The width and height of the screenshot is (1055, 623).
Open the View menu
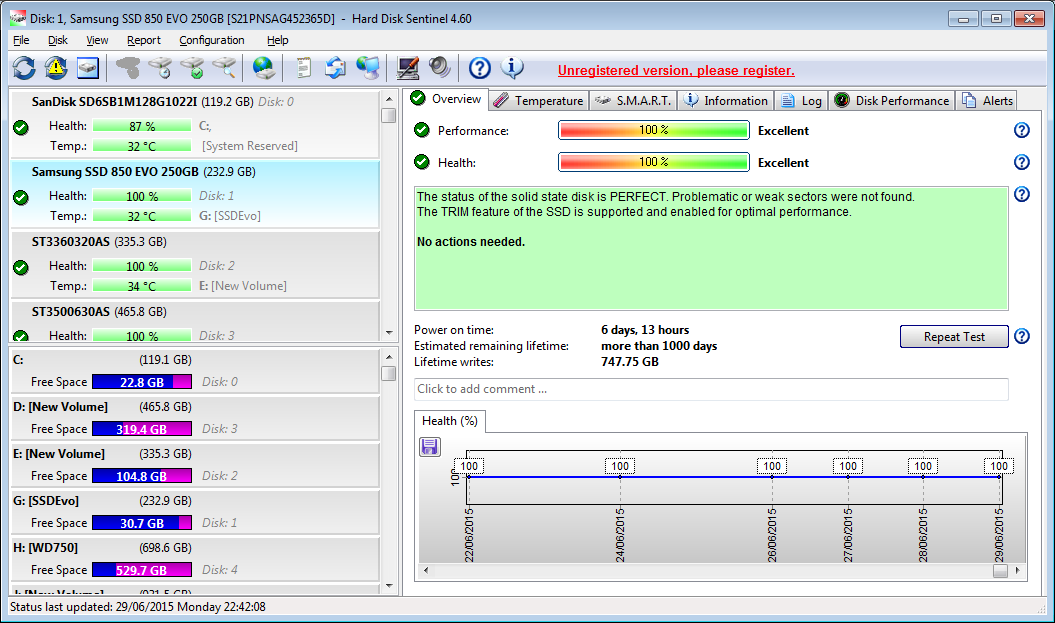click(x=97, y=40)
